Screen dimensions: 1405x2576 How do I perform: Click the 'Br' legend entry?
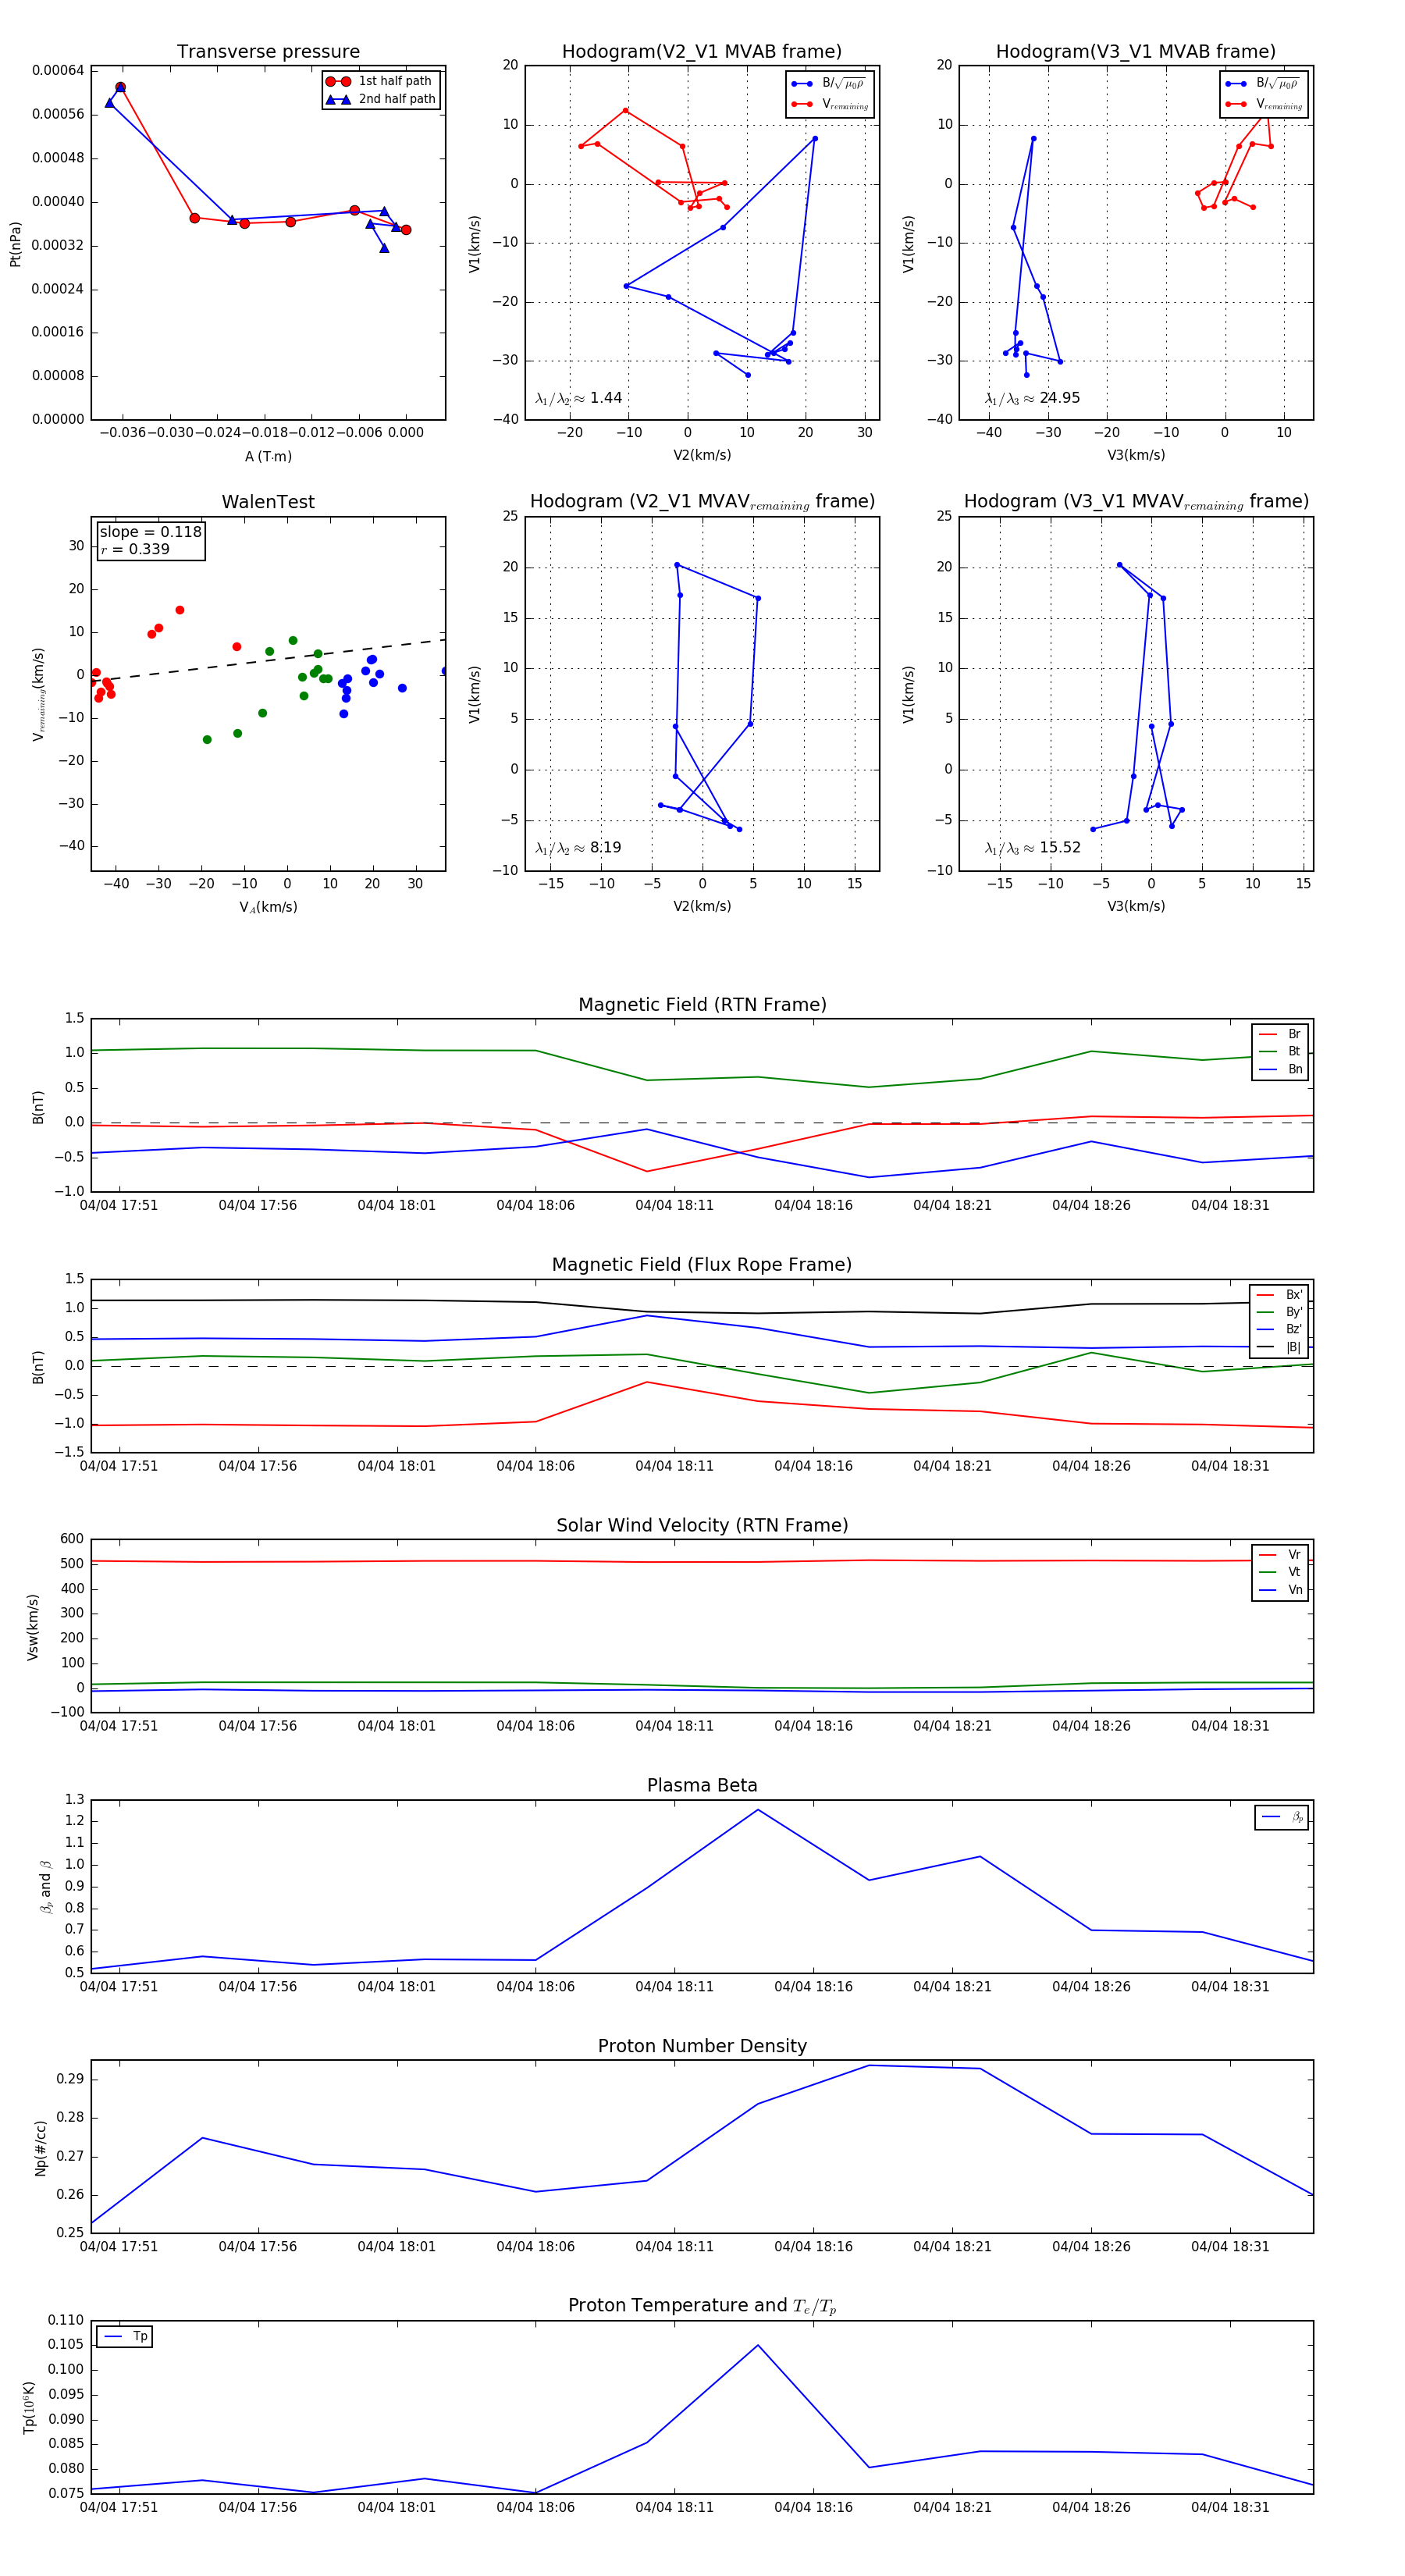[1281, 1034]
